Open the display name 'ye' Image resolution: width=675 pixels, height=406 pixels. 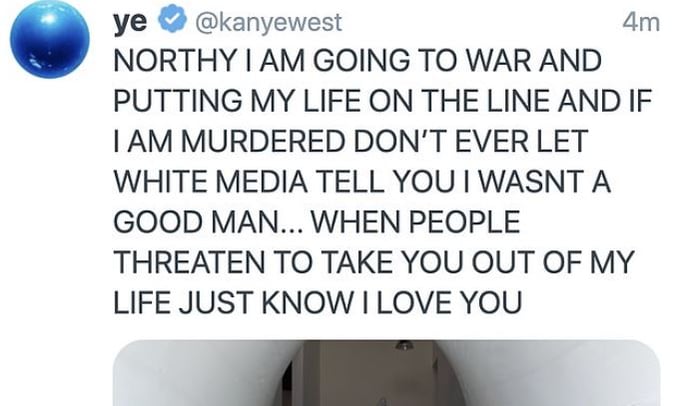pos(130,22)
